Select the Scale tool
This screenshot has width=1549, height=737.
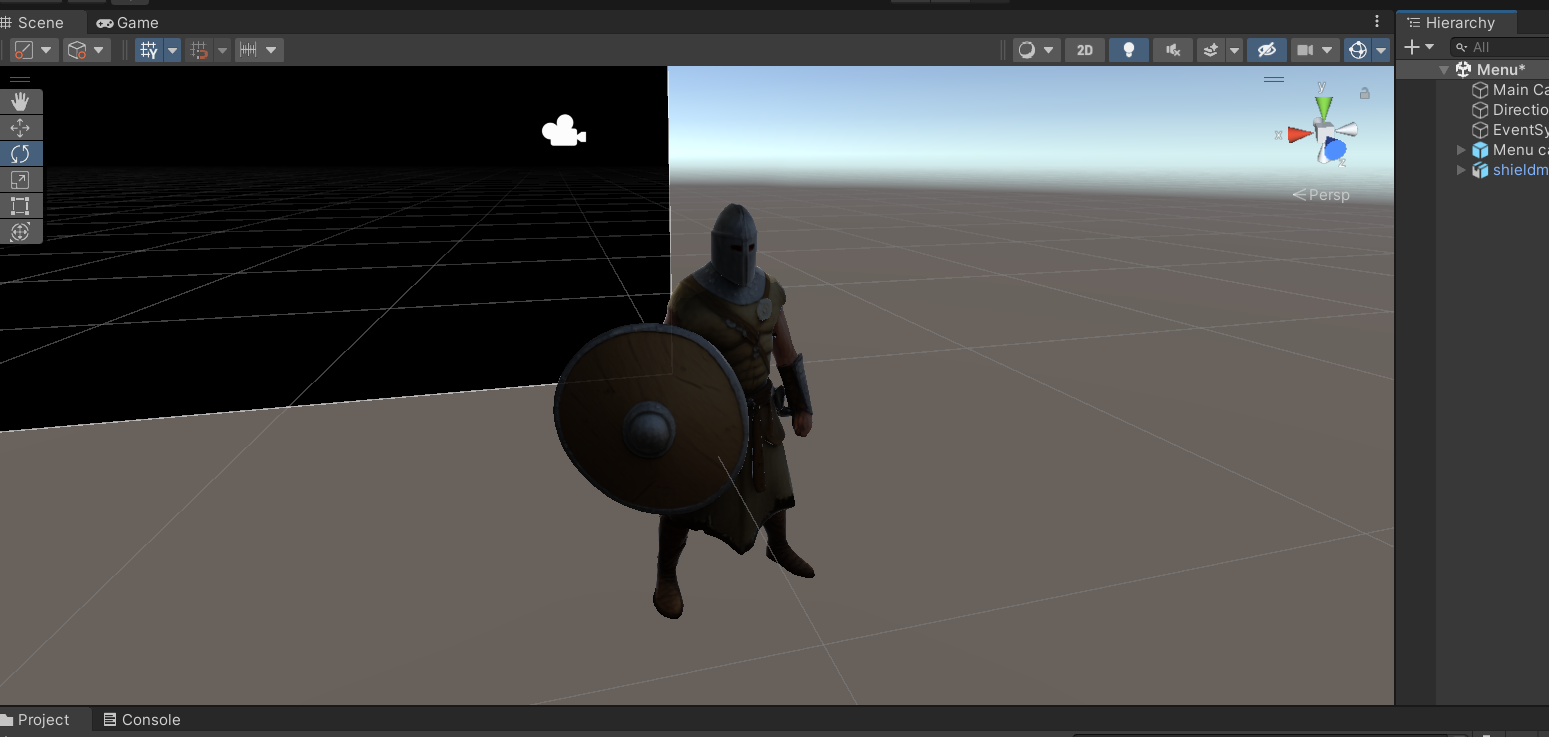tap(21, 179)
